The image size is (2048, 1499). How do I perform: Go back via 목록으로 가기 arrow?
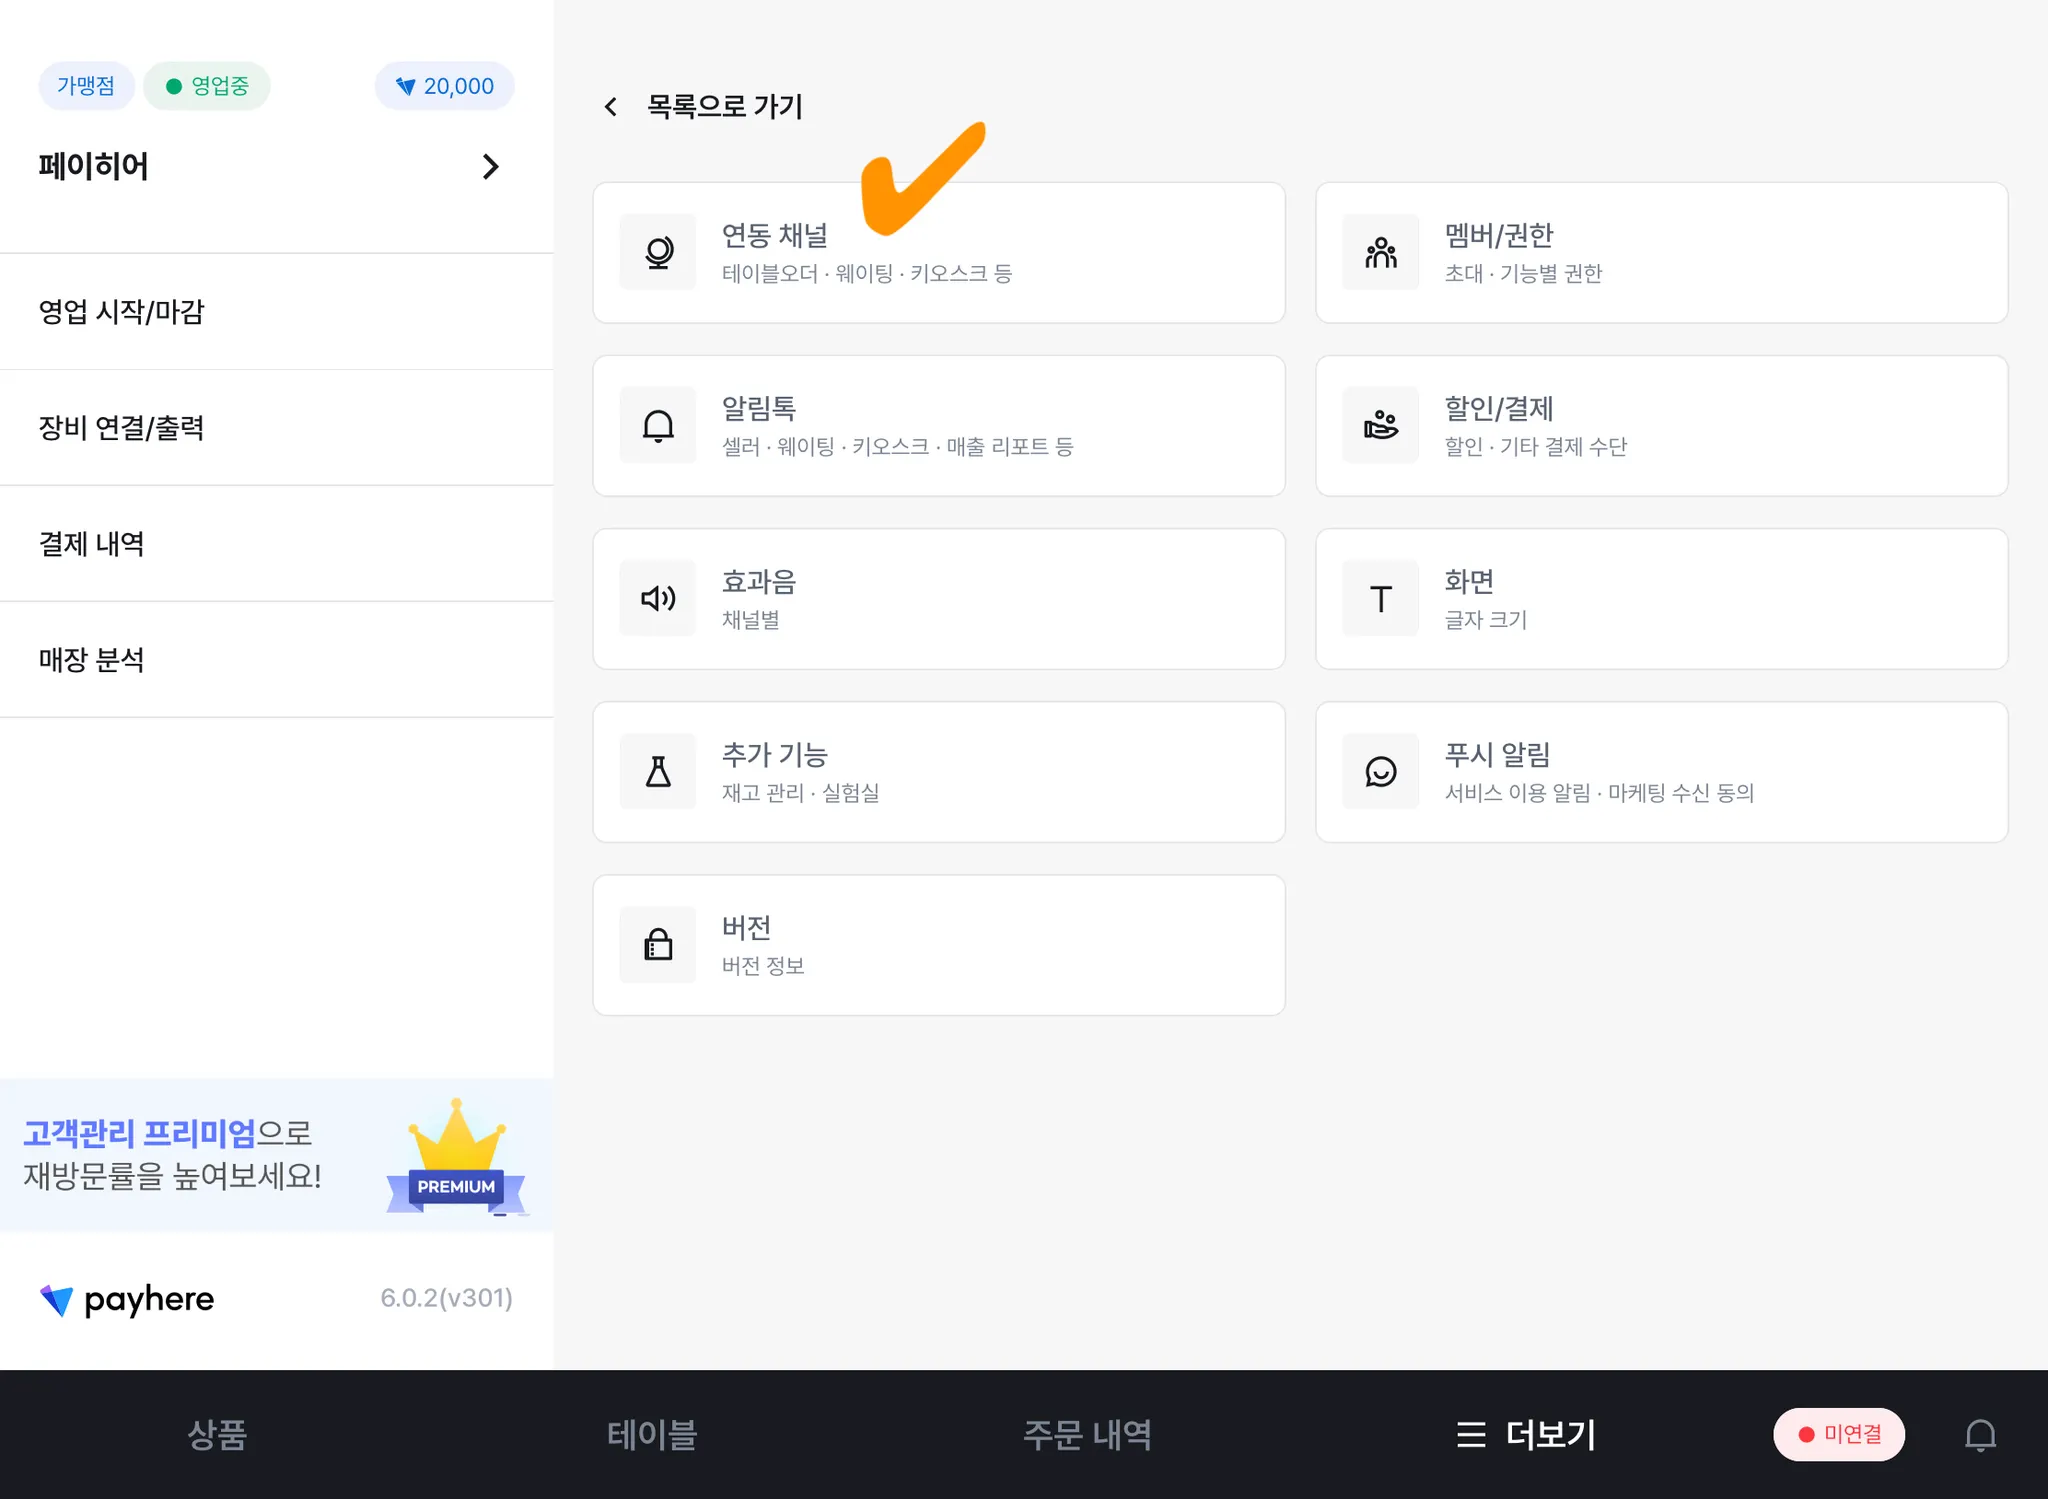611,107
